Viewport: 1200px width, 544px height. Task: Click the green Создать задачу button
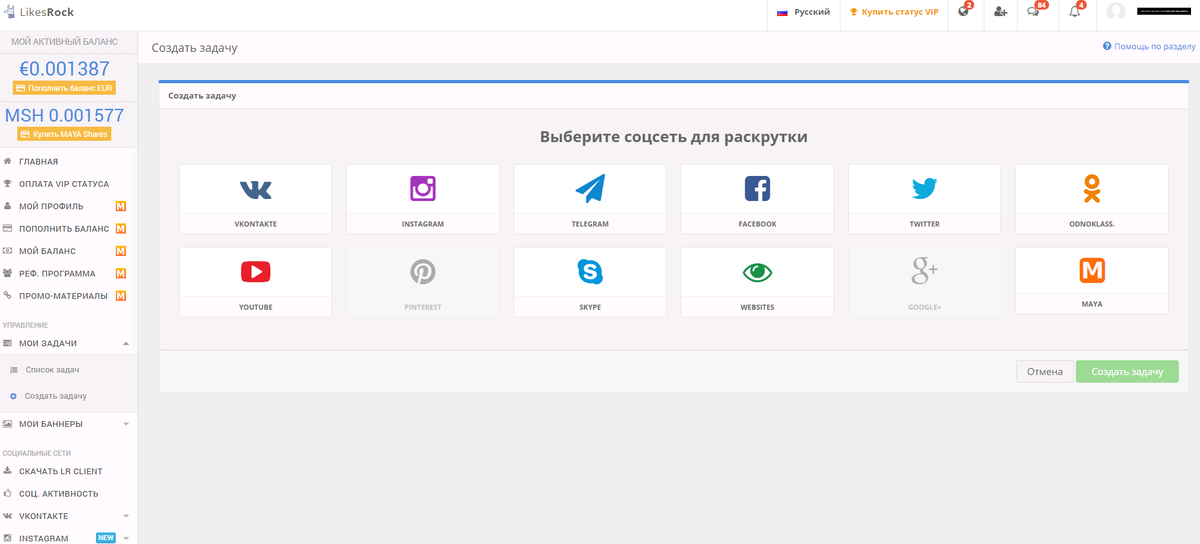point(1127,371)
